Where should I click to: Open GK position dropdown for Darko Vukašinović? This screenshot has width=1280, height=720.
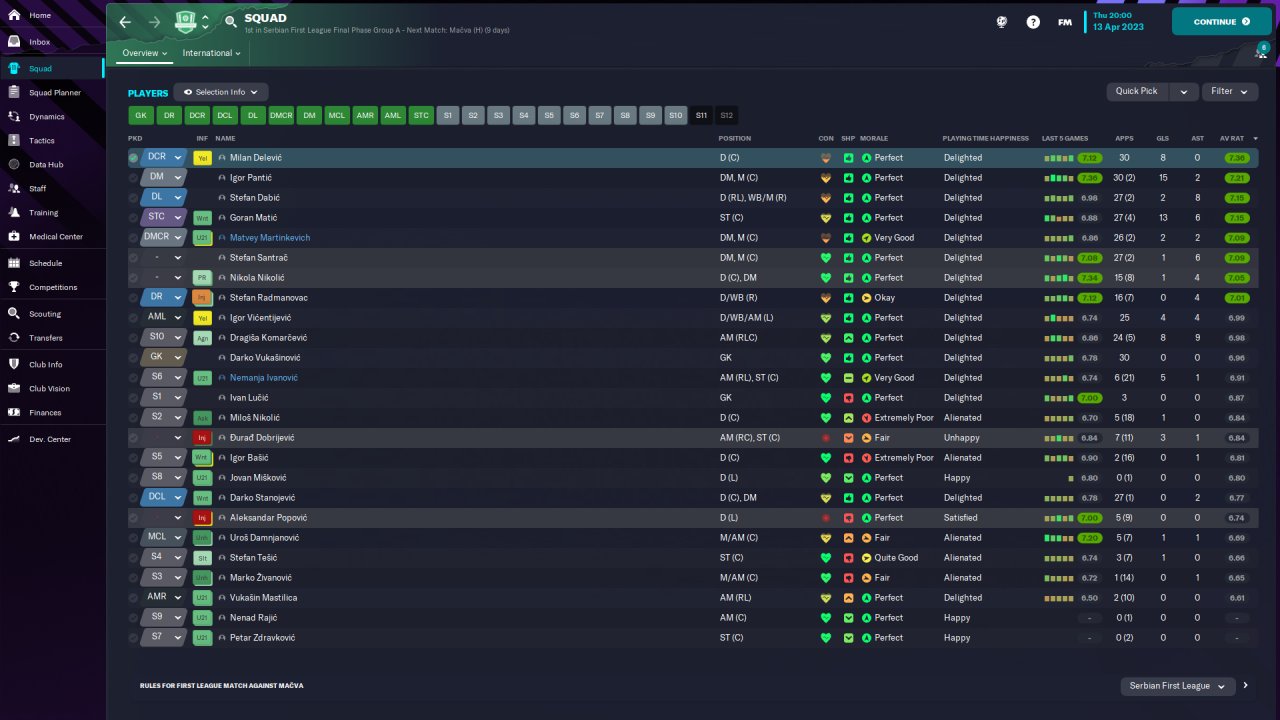click(164, 358)
